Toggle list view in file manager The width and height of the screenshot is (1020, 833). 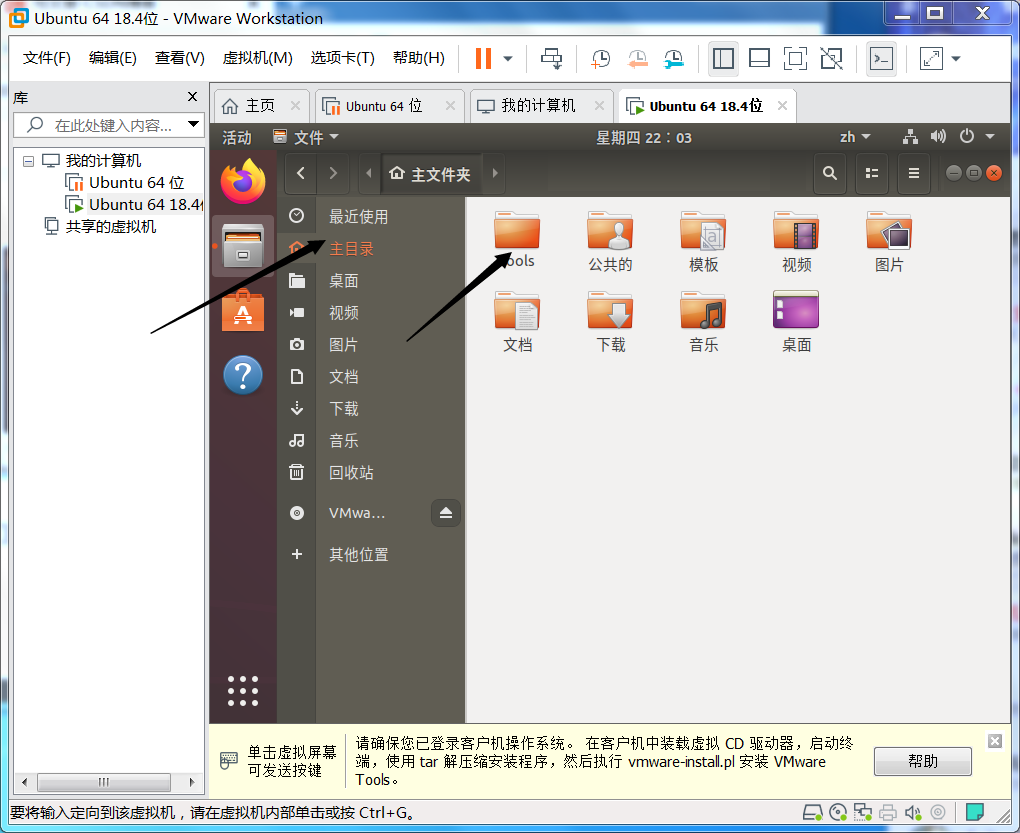pyautogui.click(x=872, y=173)
